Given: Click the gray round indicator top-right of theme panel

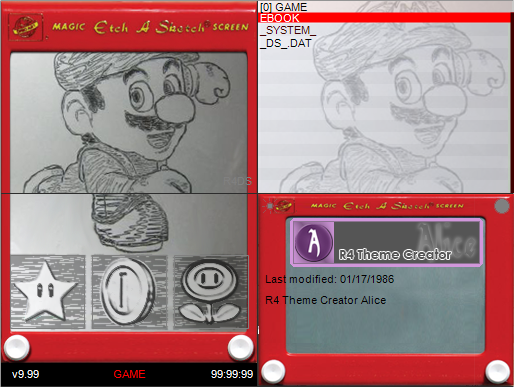Looking at the screenshot, I should 502,206.
